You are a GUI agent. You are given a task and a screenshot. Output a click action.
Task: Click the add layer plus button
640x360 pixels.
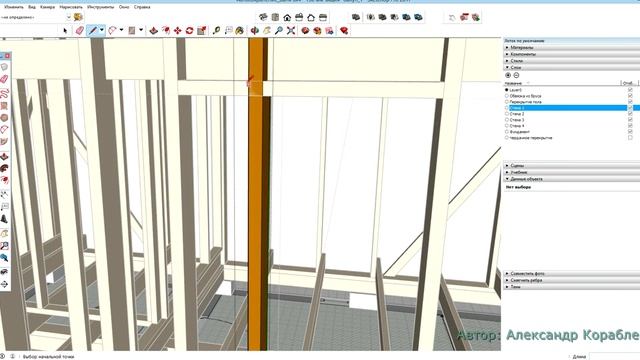pyautogui.click(x=508, y=75)
